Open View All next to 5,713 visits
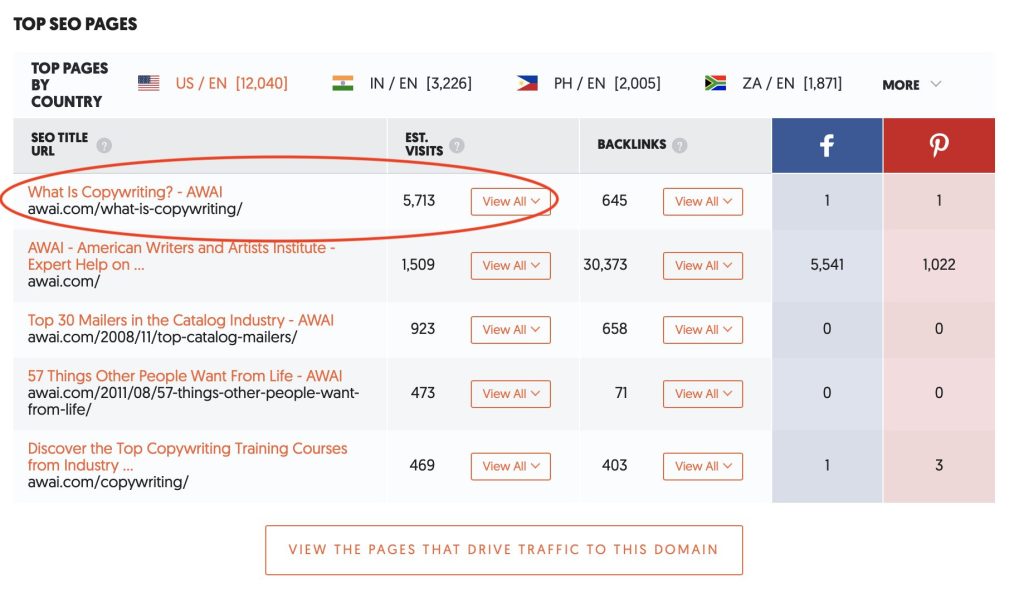This screenshot has width=1024, height=592. [510, 201]
